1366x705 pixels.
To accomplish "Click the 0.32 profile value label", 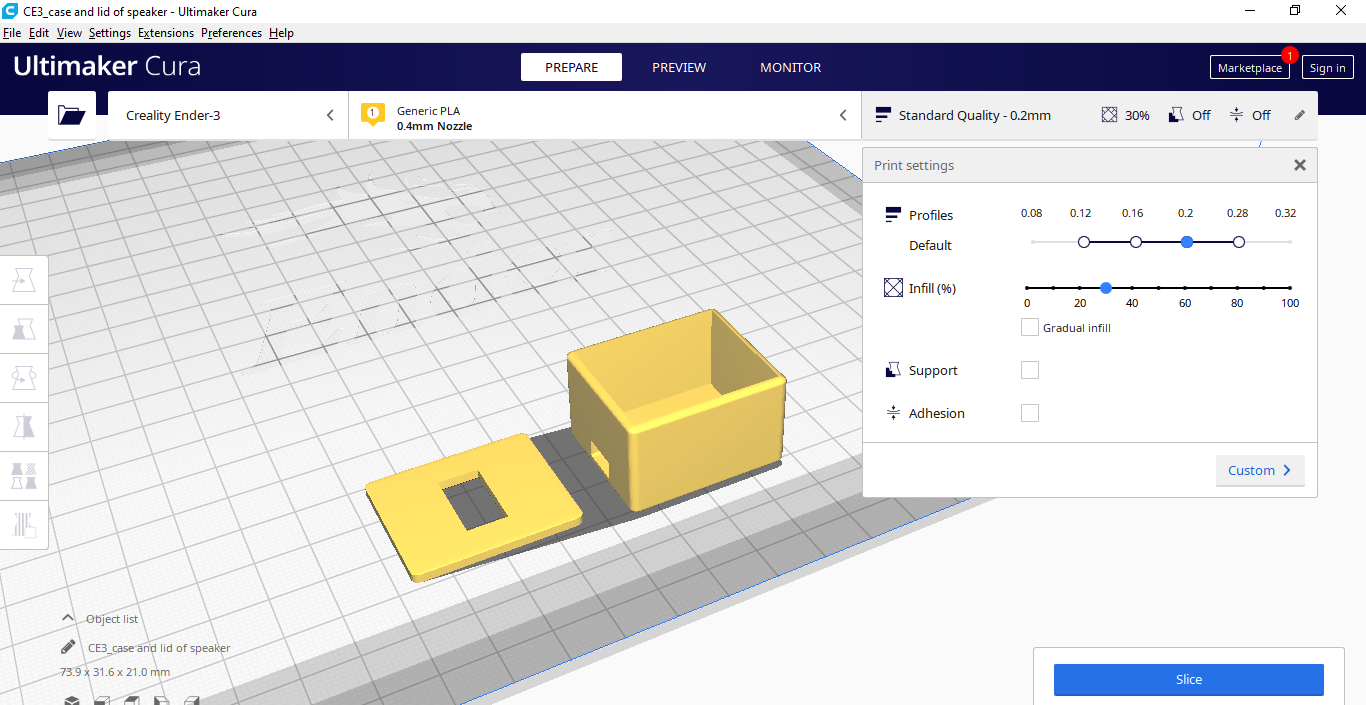I will click(x=1285, y=213).
